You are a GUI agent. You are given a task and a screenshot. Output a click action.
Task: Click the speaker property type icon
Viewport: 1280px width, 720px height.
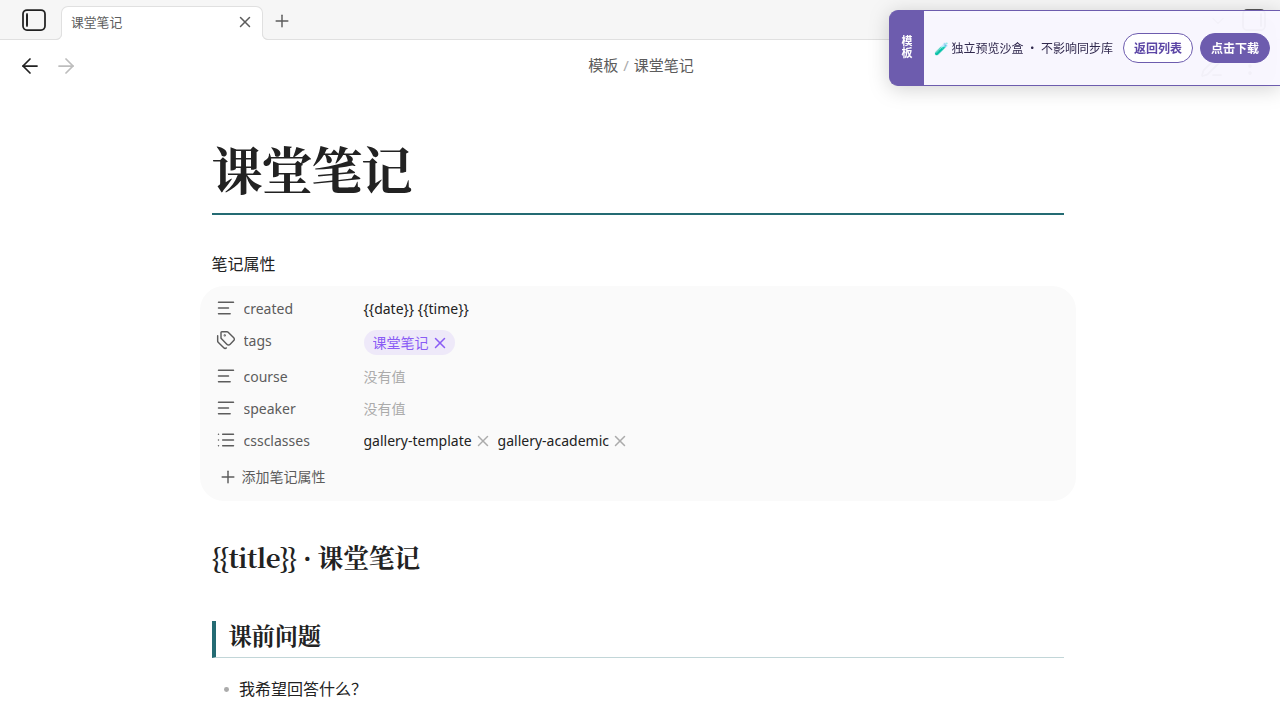[x=226, y=408]
